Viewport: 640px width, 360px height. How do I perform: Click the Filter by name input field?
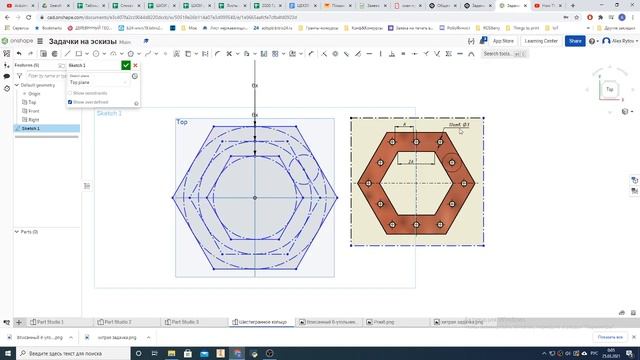pyautogui.click(x=46, y=76)
